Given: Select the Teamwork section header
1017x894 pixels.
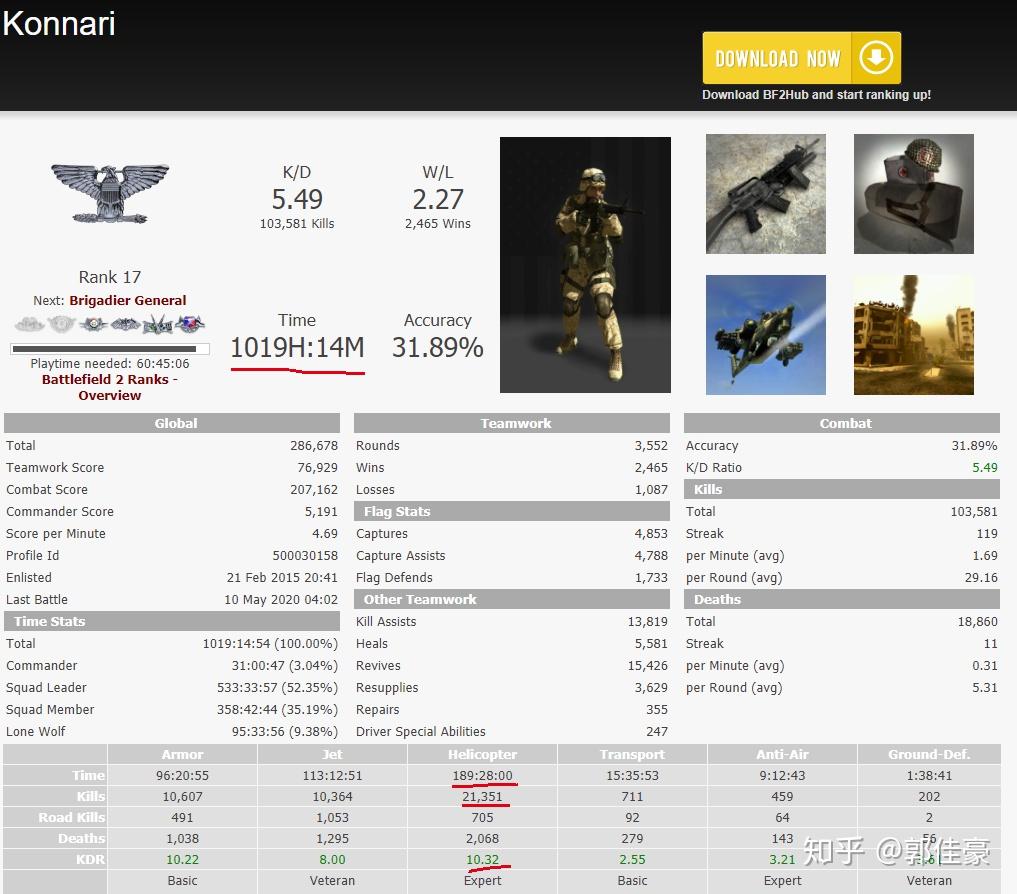Looking at the screenshot, I should (512, 423).
